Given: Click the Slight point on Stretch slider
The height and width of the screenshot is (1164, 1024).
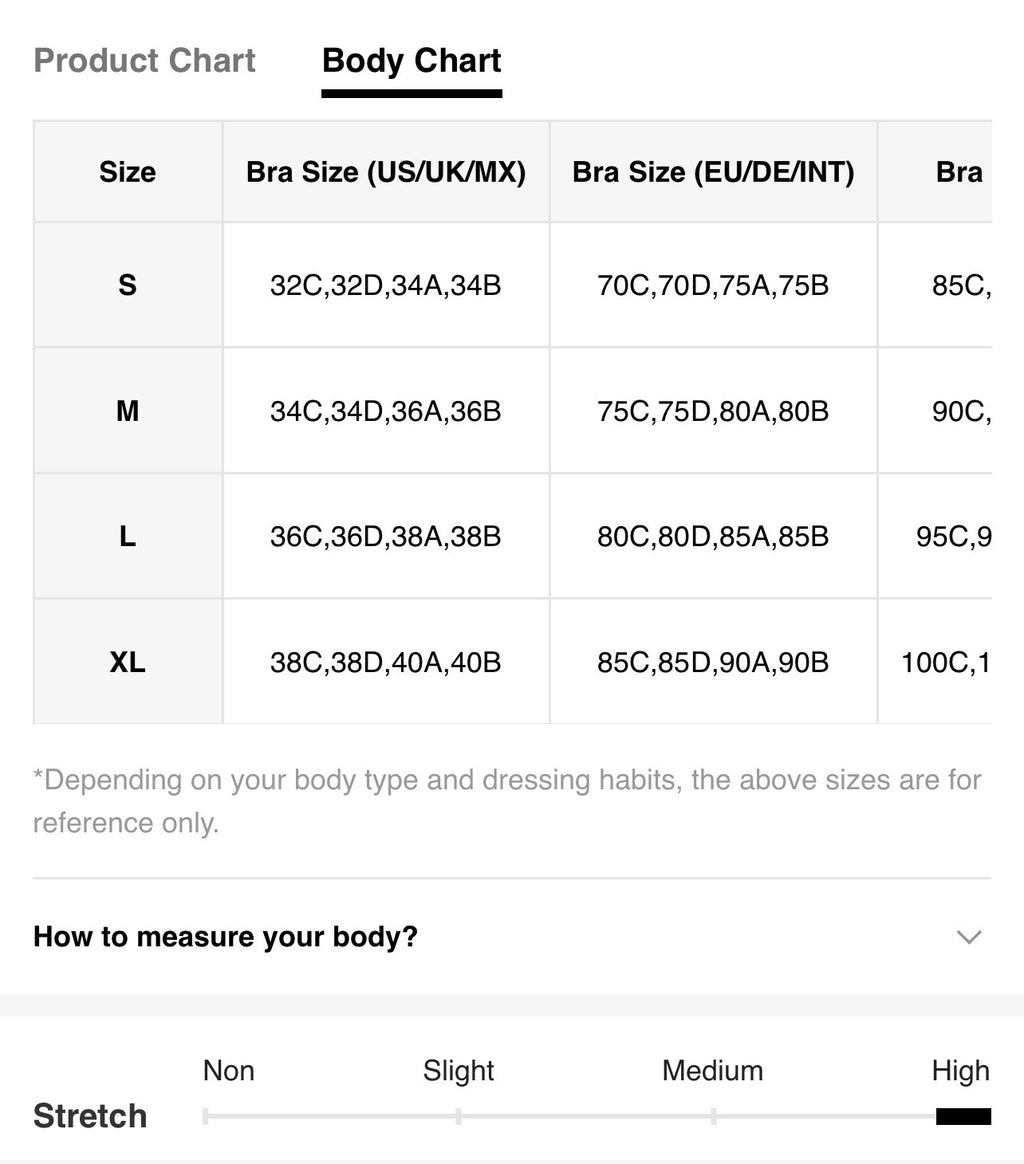Looking at the screenshot, I should tap(458, 1116).
